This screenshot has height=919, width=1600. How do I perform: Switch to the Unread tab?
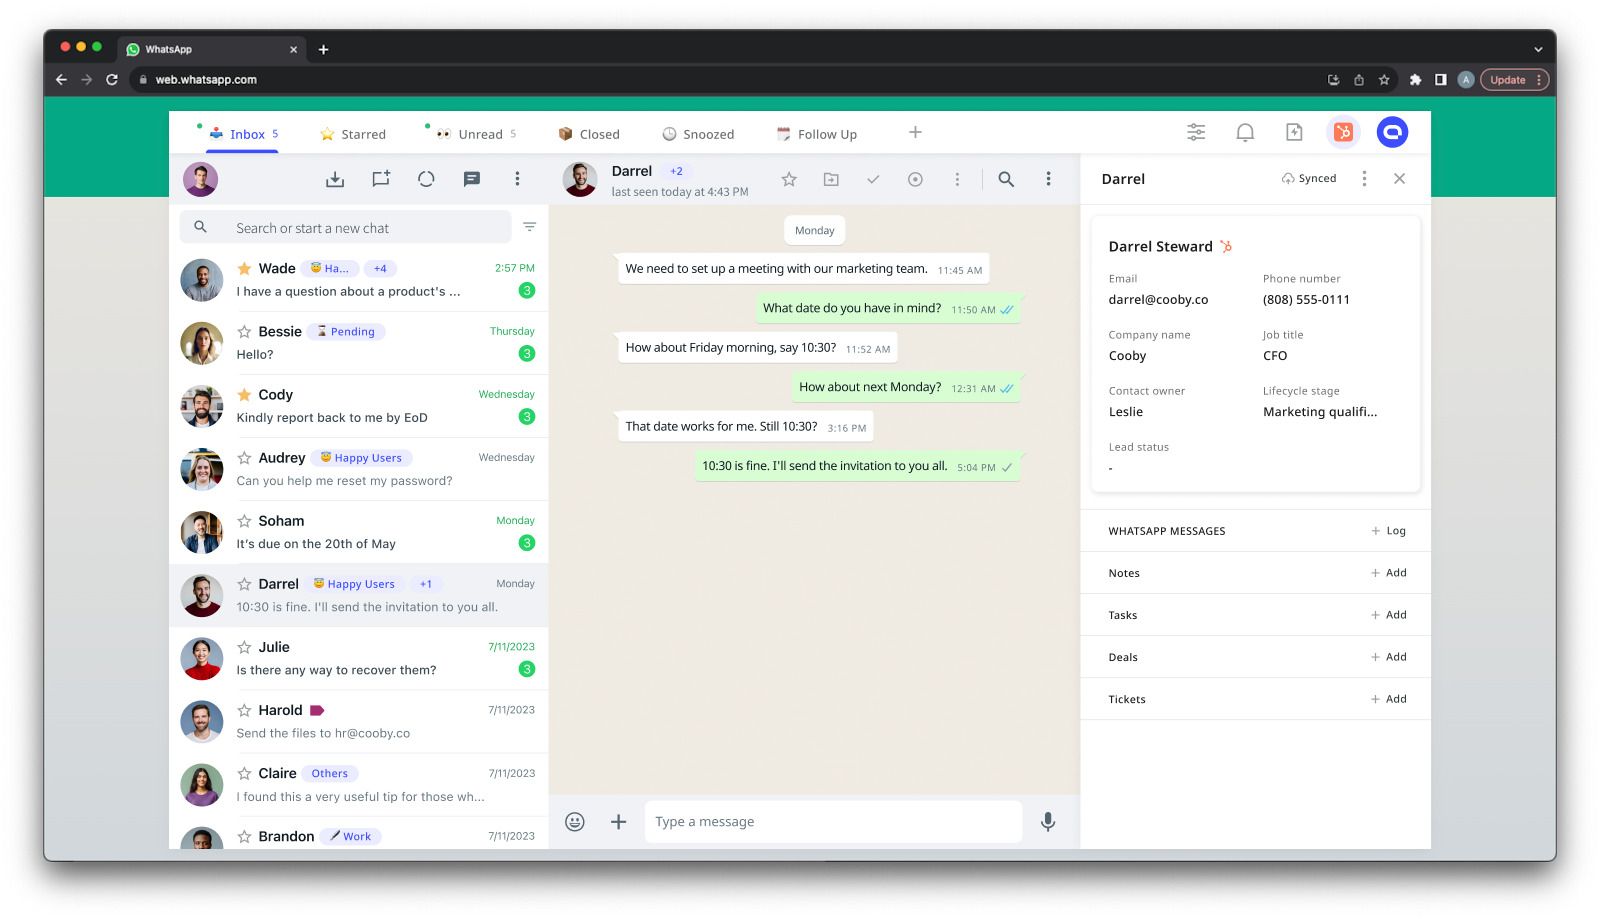tap(476, 134)
